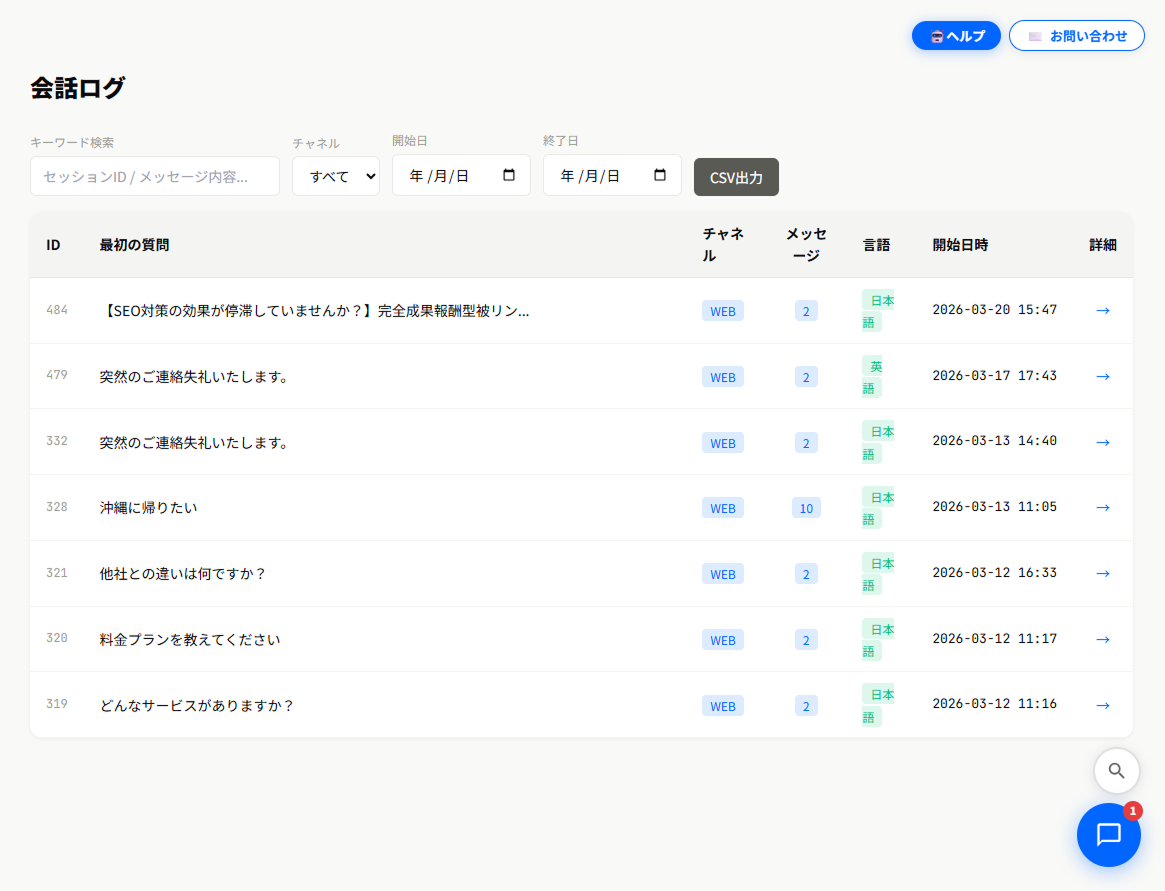This screenshot has width=1165, height=891.
Task: Click the megaphone icon inside the ヘルプ button
Action: pyautogui.click(x=936, y=35)
